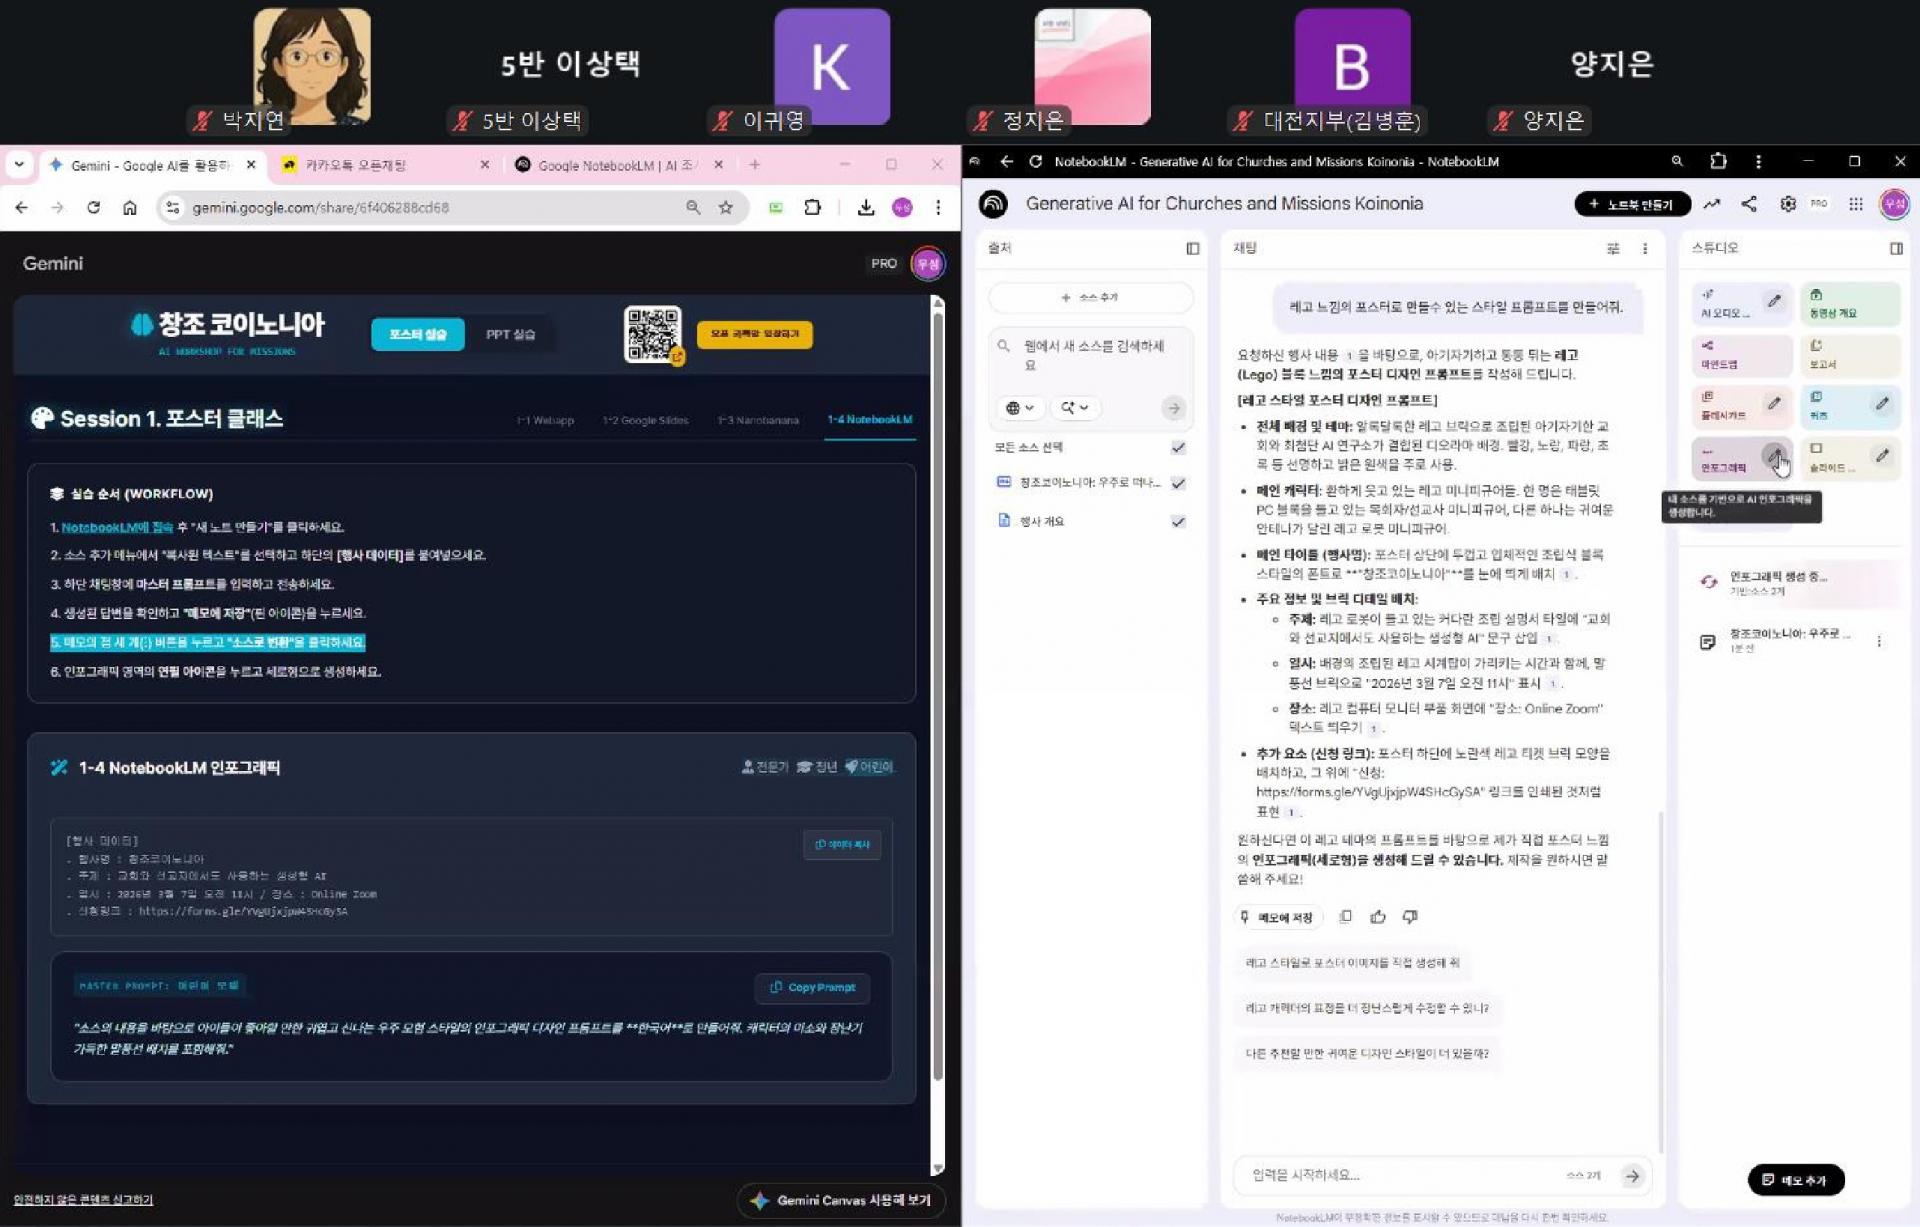This screenshot has width=1920, height=1227.
Task: Switch to the PPT 실습 tab
Action: tap(510, 334)
